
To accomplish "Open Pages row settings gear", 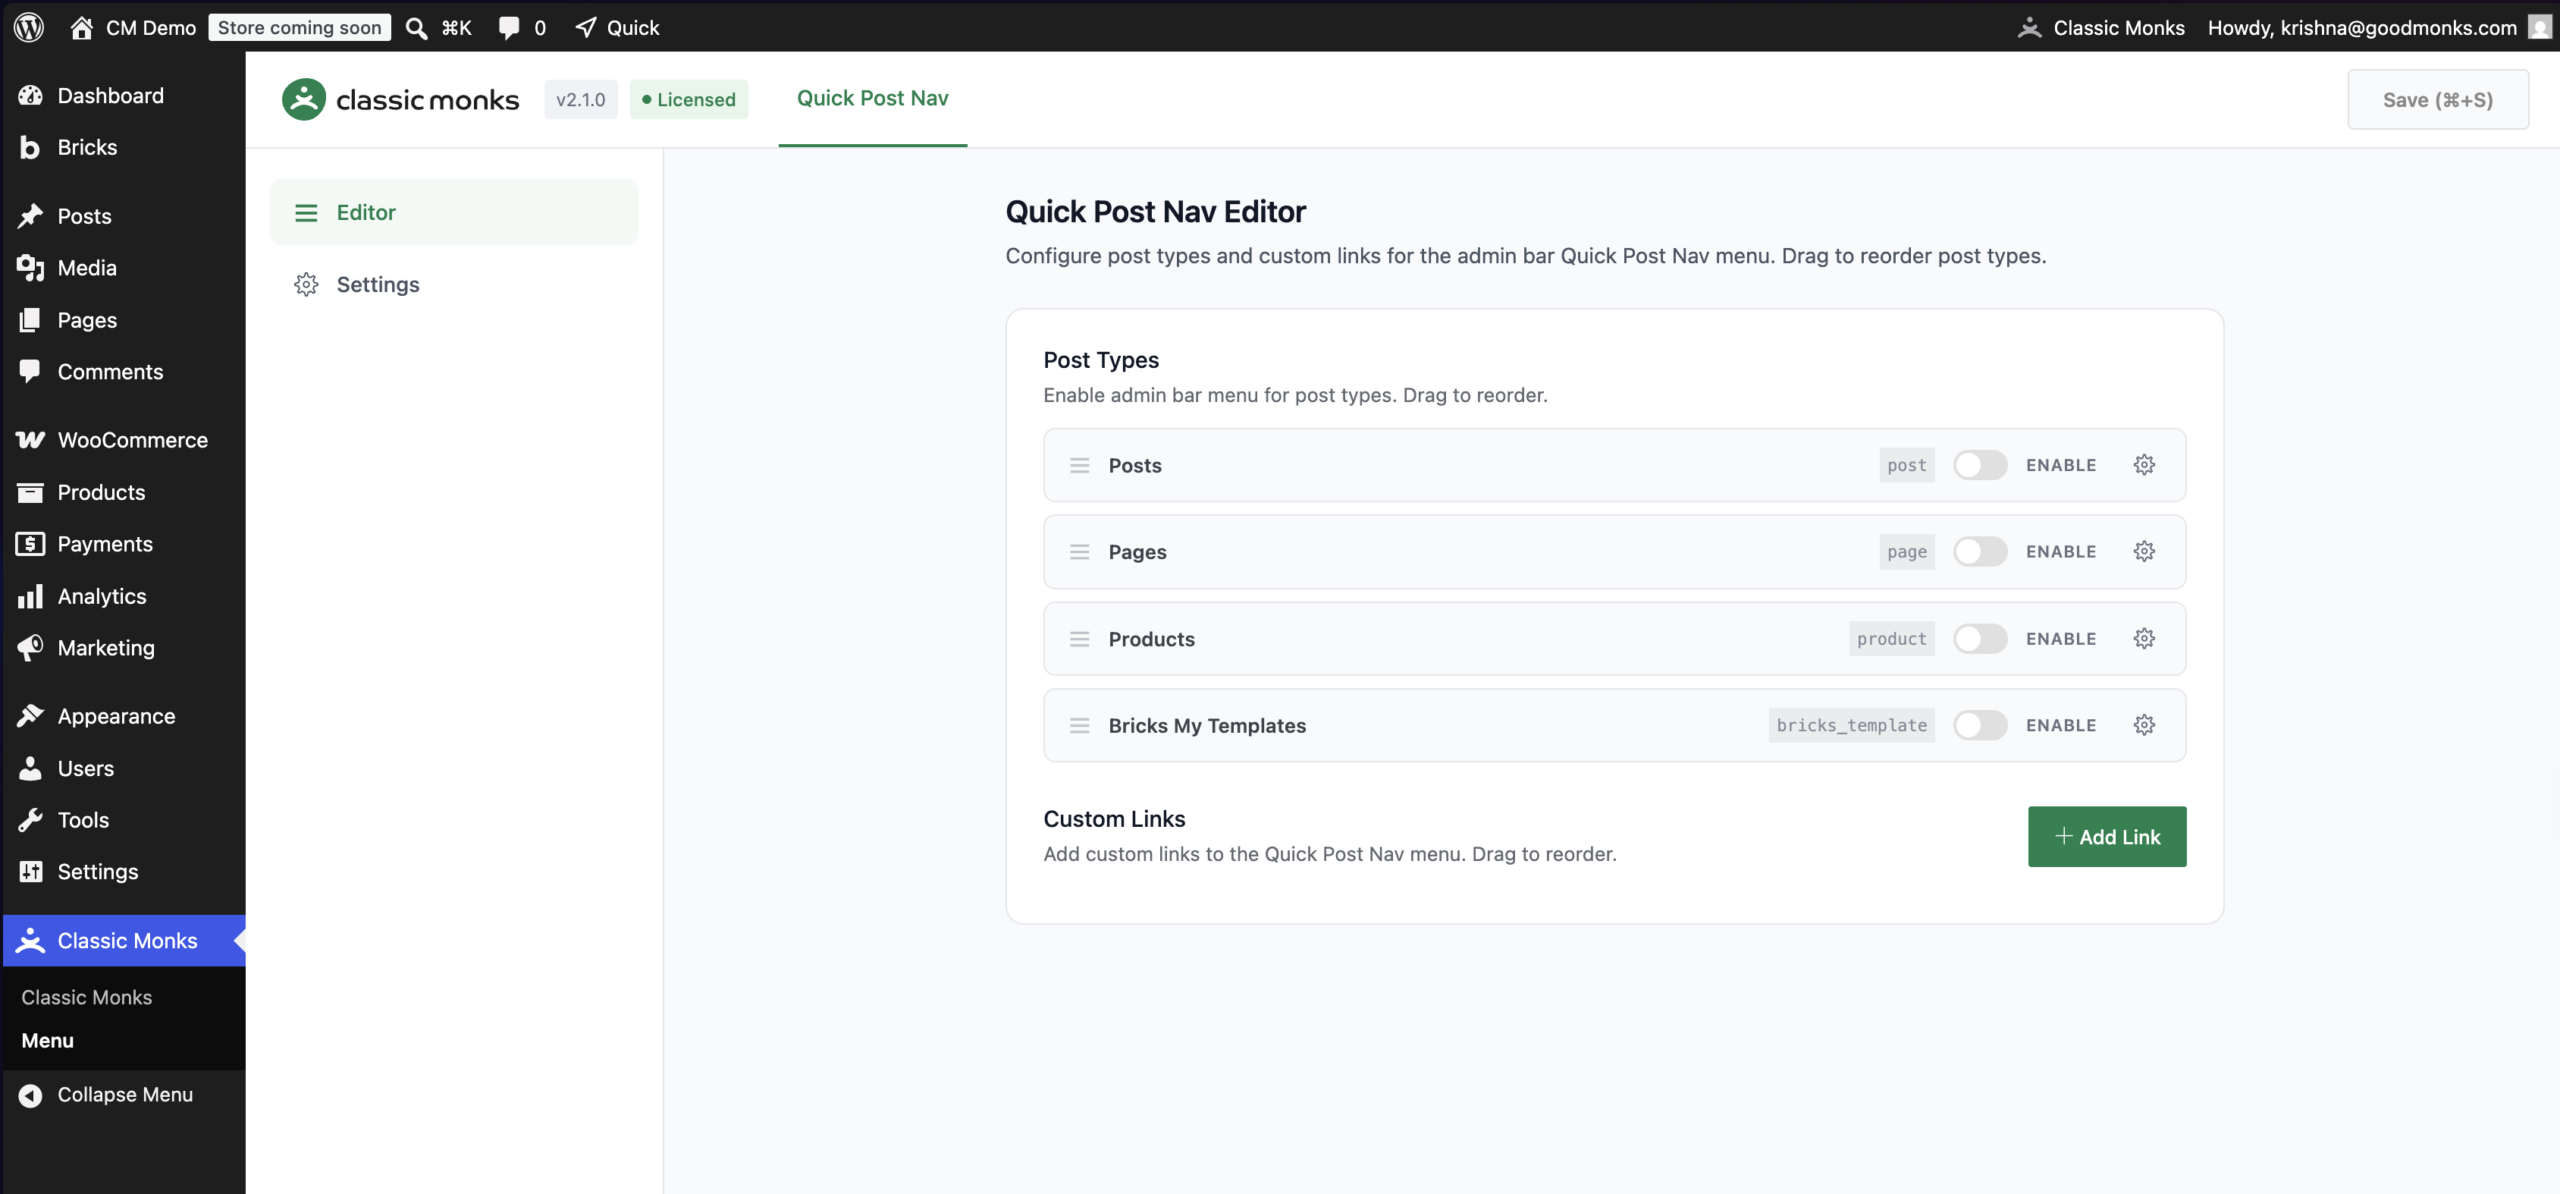I will (x=2144, y=551).
